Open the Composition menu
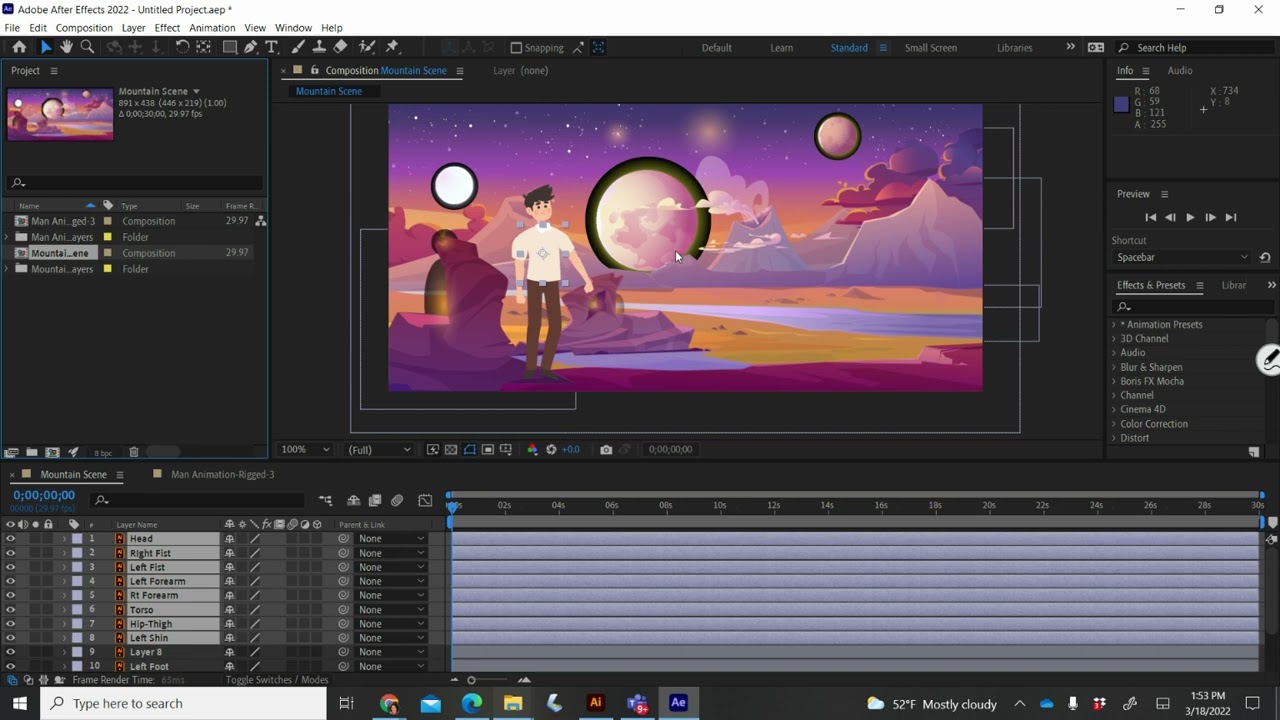 point(84,28)
